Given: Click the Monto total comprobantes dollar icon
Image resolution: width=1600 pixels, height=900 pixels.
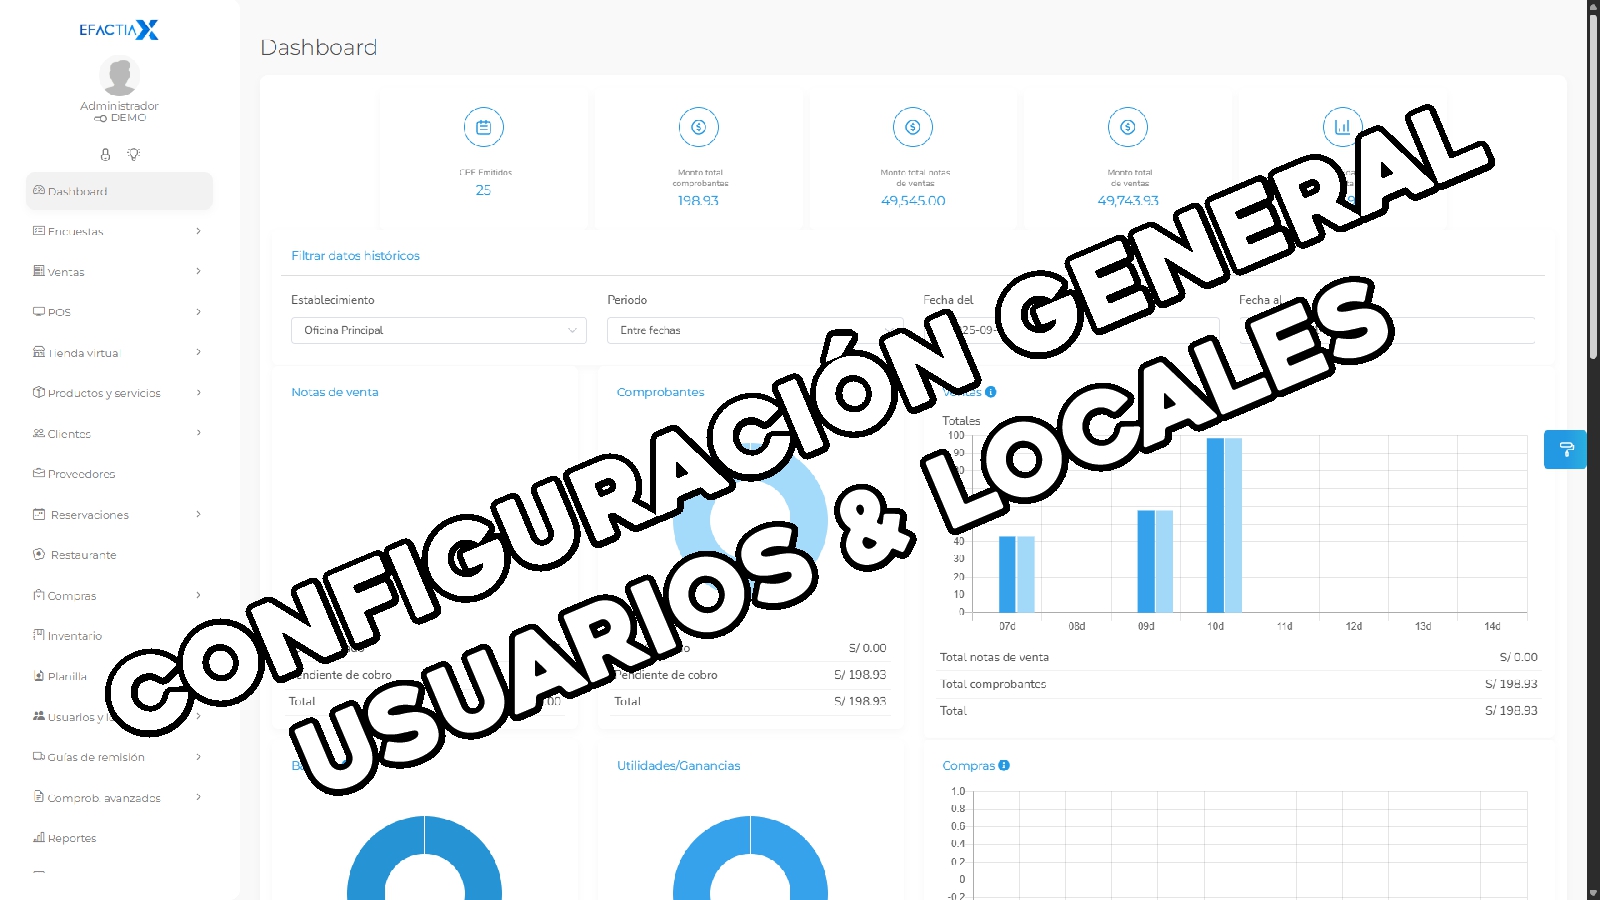Looking at the screenshot, I should tap(698, 127).
